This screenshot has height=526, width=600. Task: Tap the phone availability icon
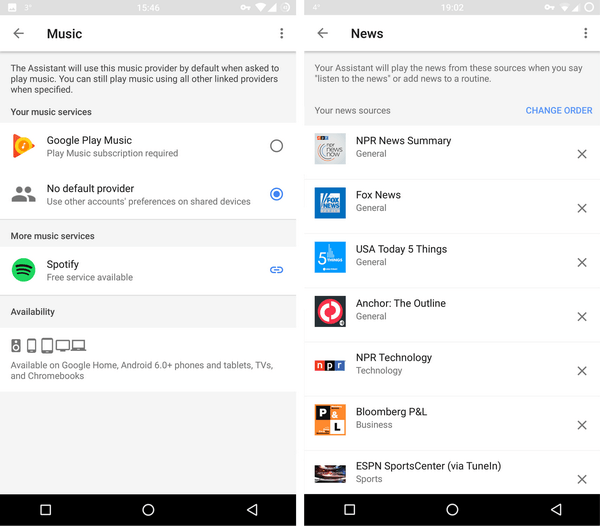[31, 346]
